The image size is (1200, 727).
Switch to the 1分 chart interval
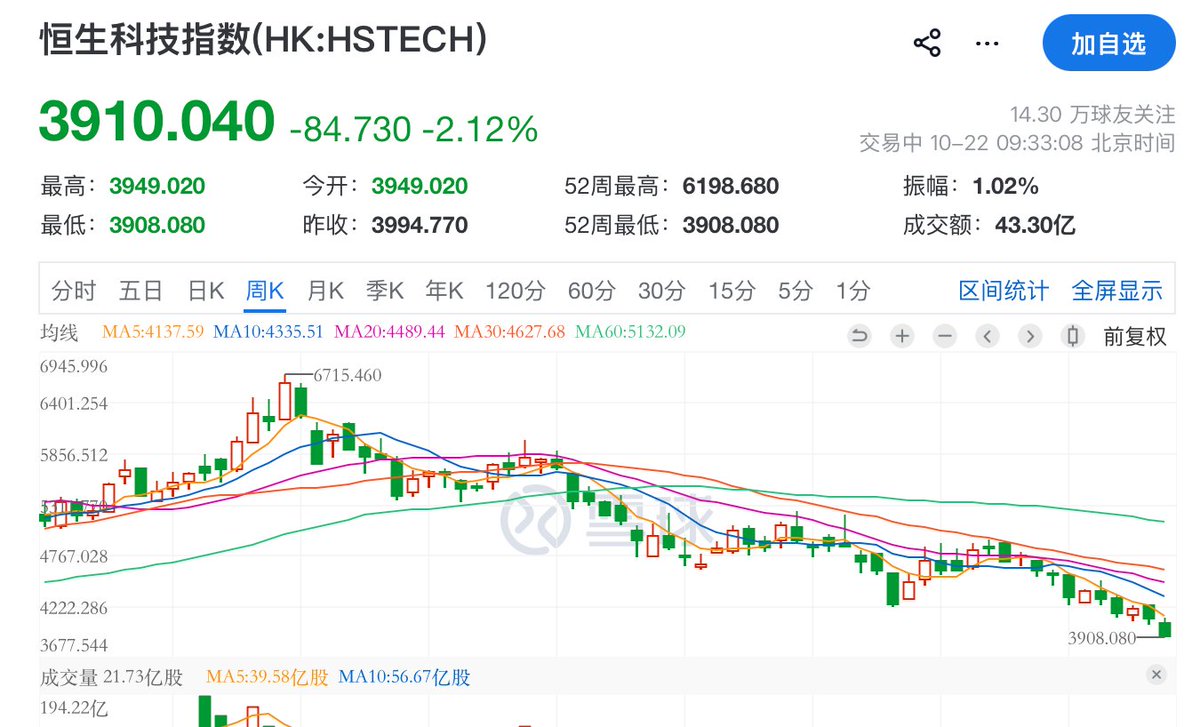pos(853,291)
